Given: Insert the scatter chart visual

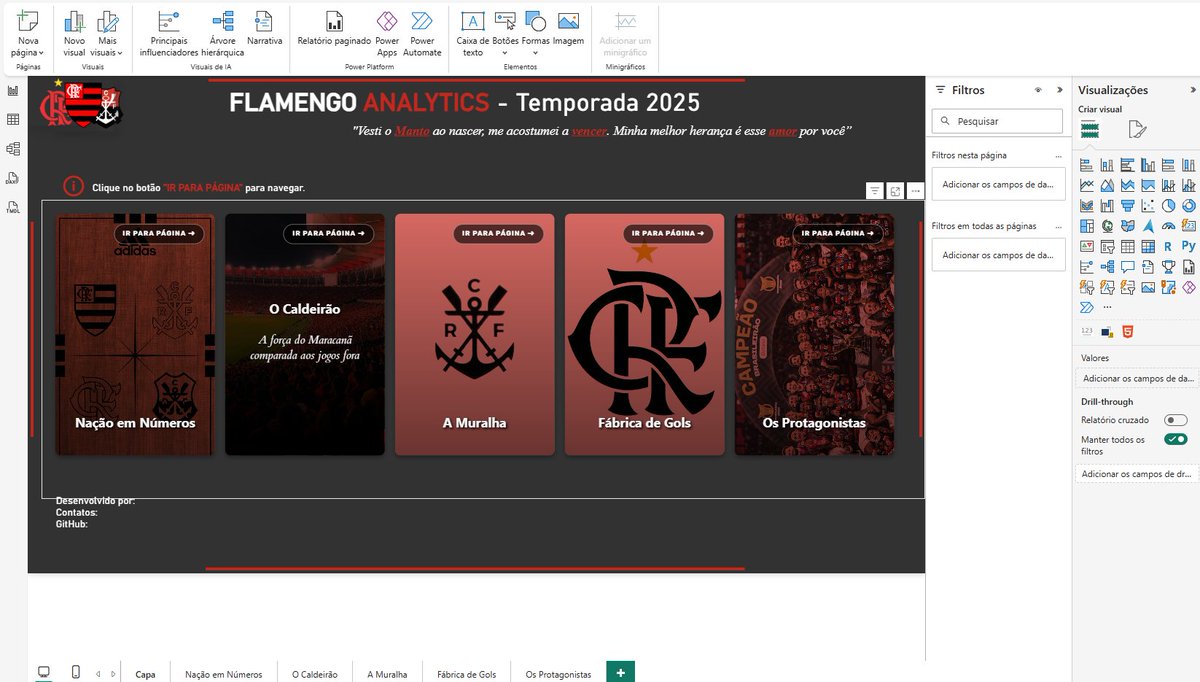Looking at the screenshot, I should [x=1148, y=205].
